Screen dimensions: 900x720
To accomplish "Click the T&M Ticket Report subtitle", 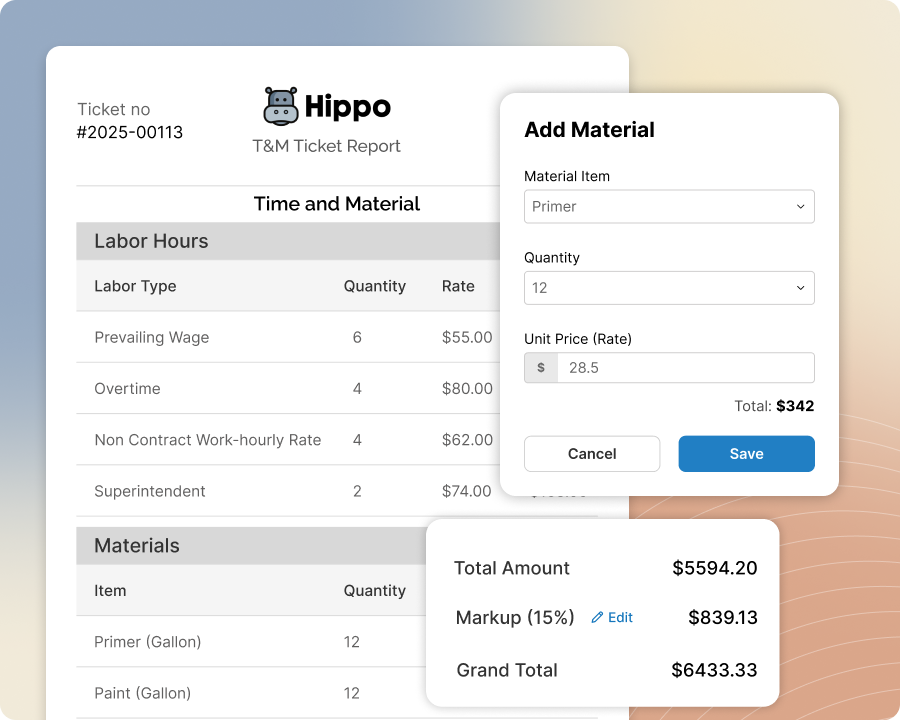I will click(x=327, y=146).
